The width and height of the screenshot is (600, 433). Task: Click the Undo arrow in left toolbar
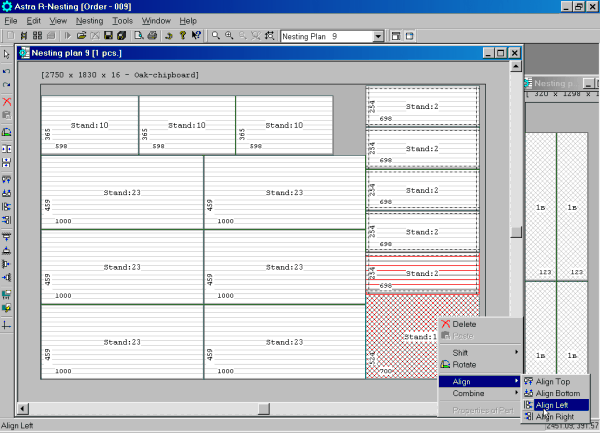pos(8,71)
